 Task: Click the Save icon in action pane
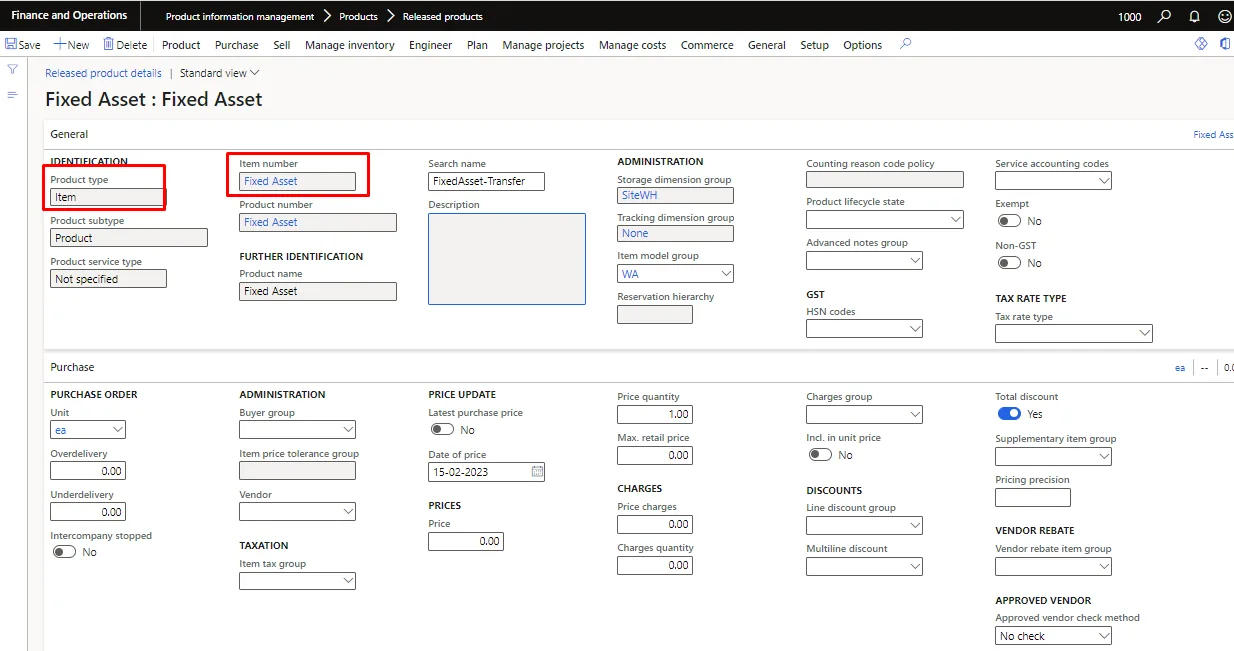pos(11,44)
